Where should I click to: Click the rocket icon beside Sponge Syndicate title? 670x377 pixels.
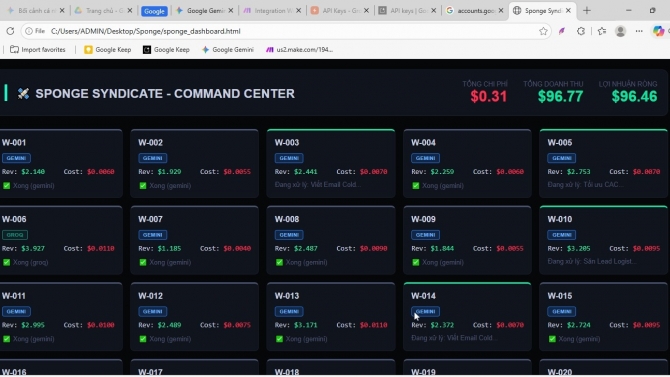pyautogui.click(x=24, y=93)
